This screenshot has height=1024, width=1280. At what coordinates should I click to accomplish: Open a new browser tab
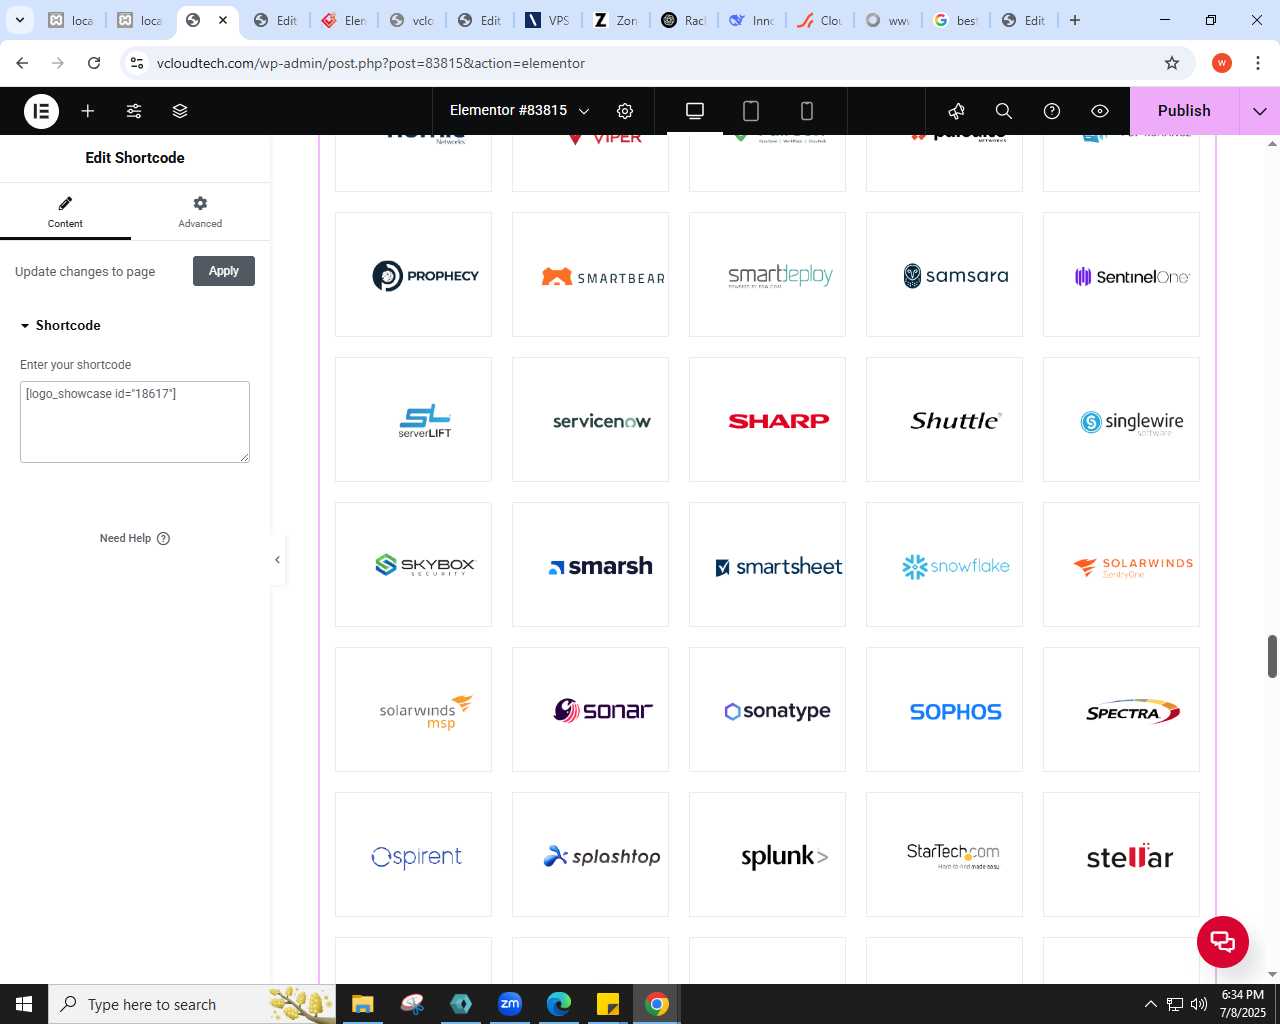coord(1075,20)
